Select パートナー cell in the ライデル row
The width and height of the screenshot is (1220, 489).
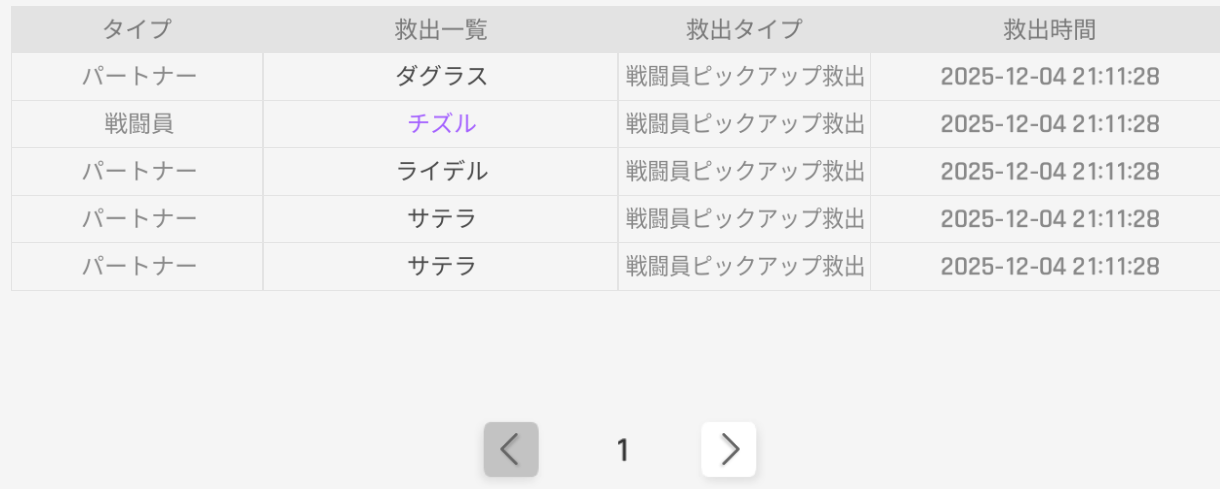click(138, 171)
